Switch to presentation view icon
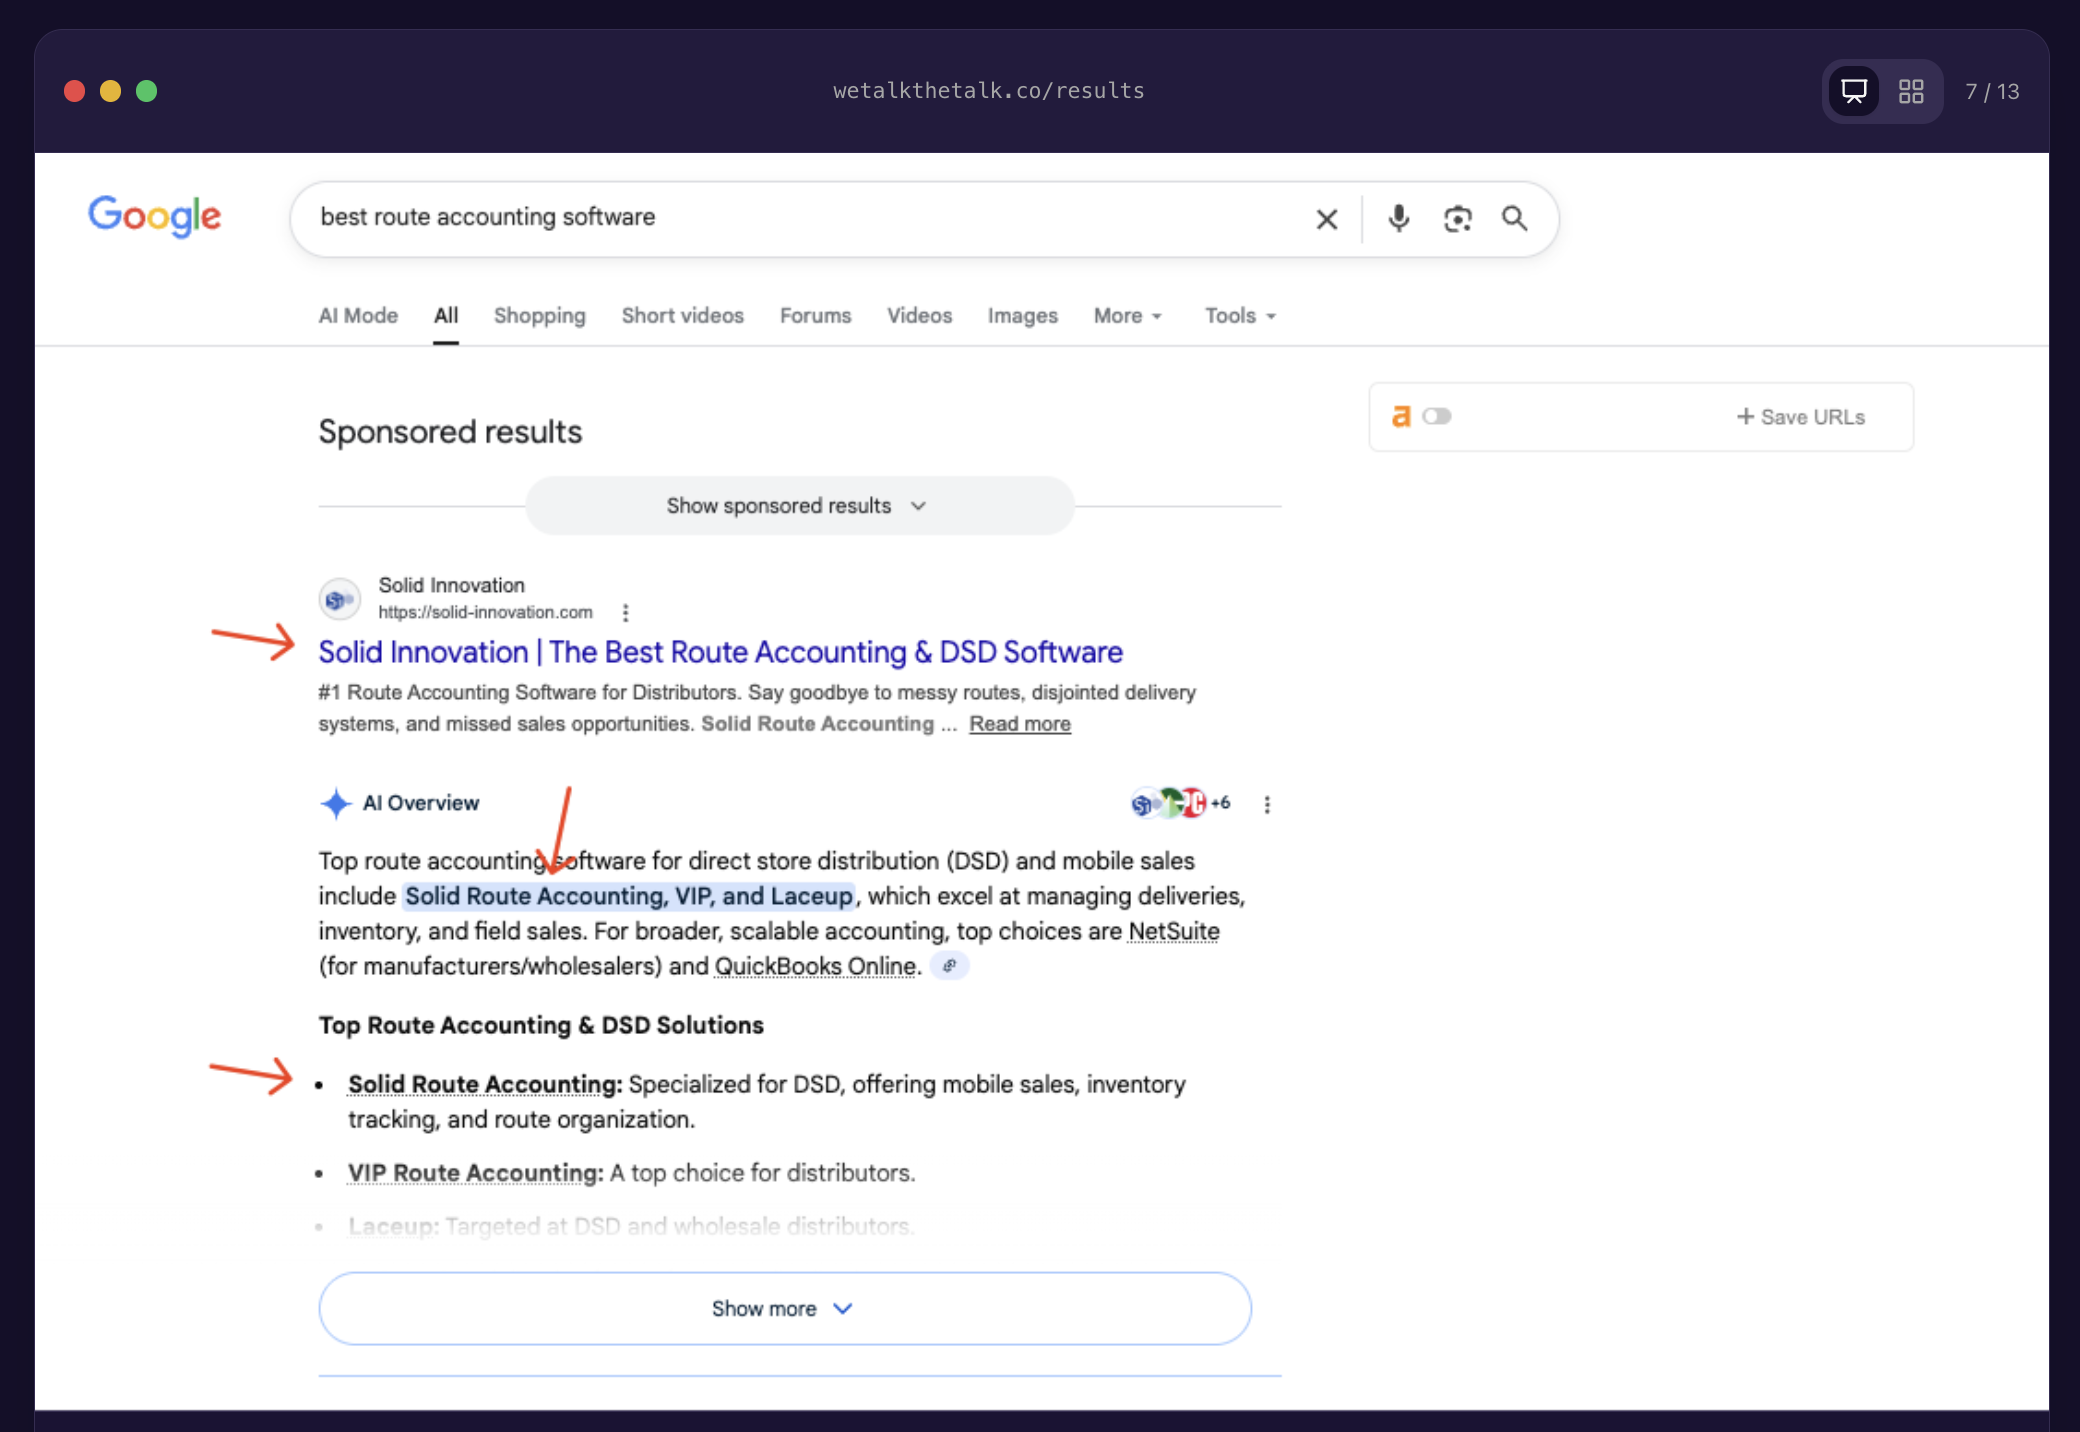Screen dimensions: 2080x1432 pos(1853,91)
